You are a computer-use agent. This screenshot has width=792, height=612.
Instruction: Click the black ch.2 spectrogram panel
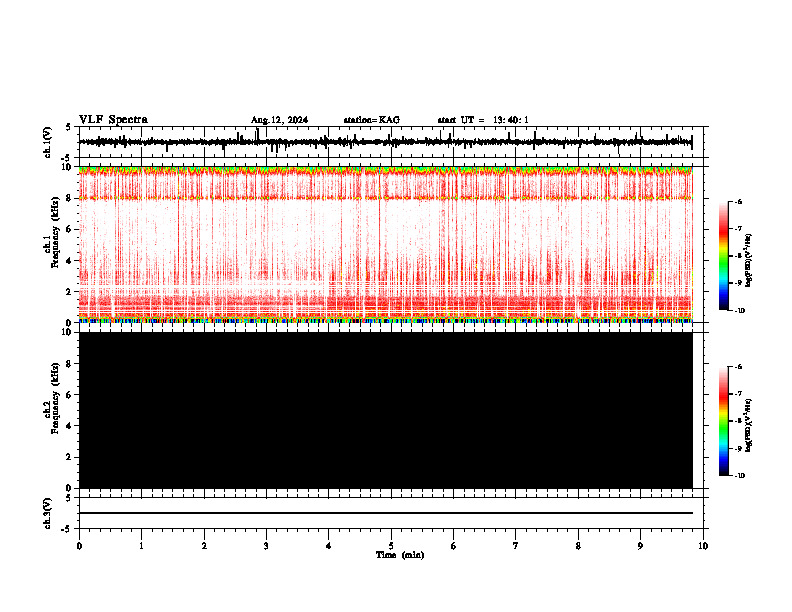385,410
